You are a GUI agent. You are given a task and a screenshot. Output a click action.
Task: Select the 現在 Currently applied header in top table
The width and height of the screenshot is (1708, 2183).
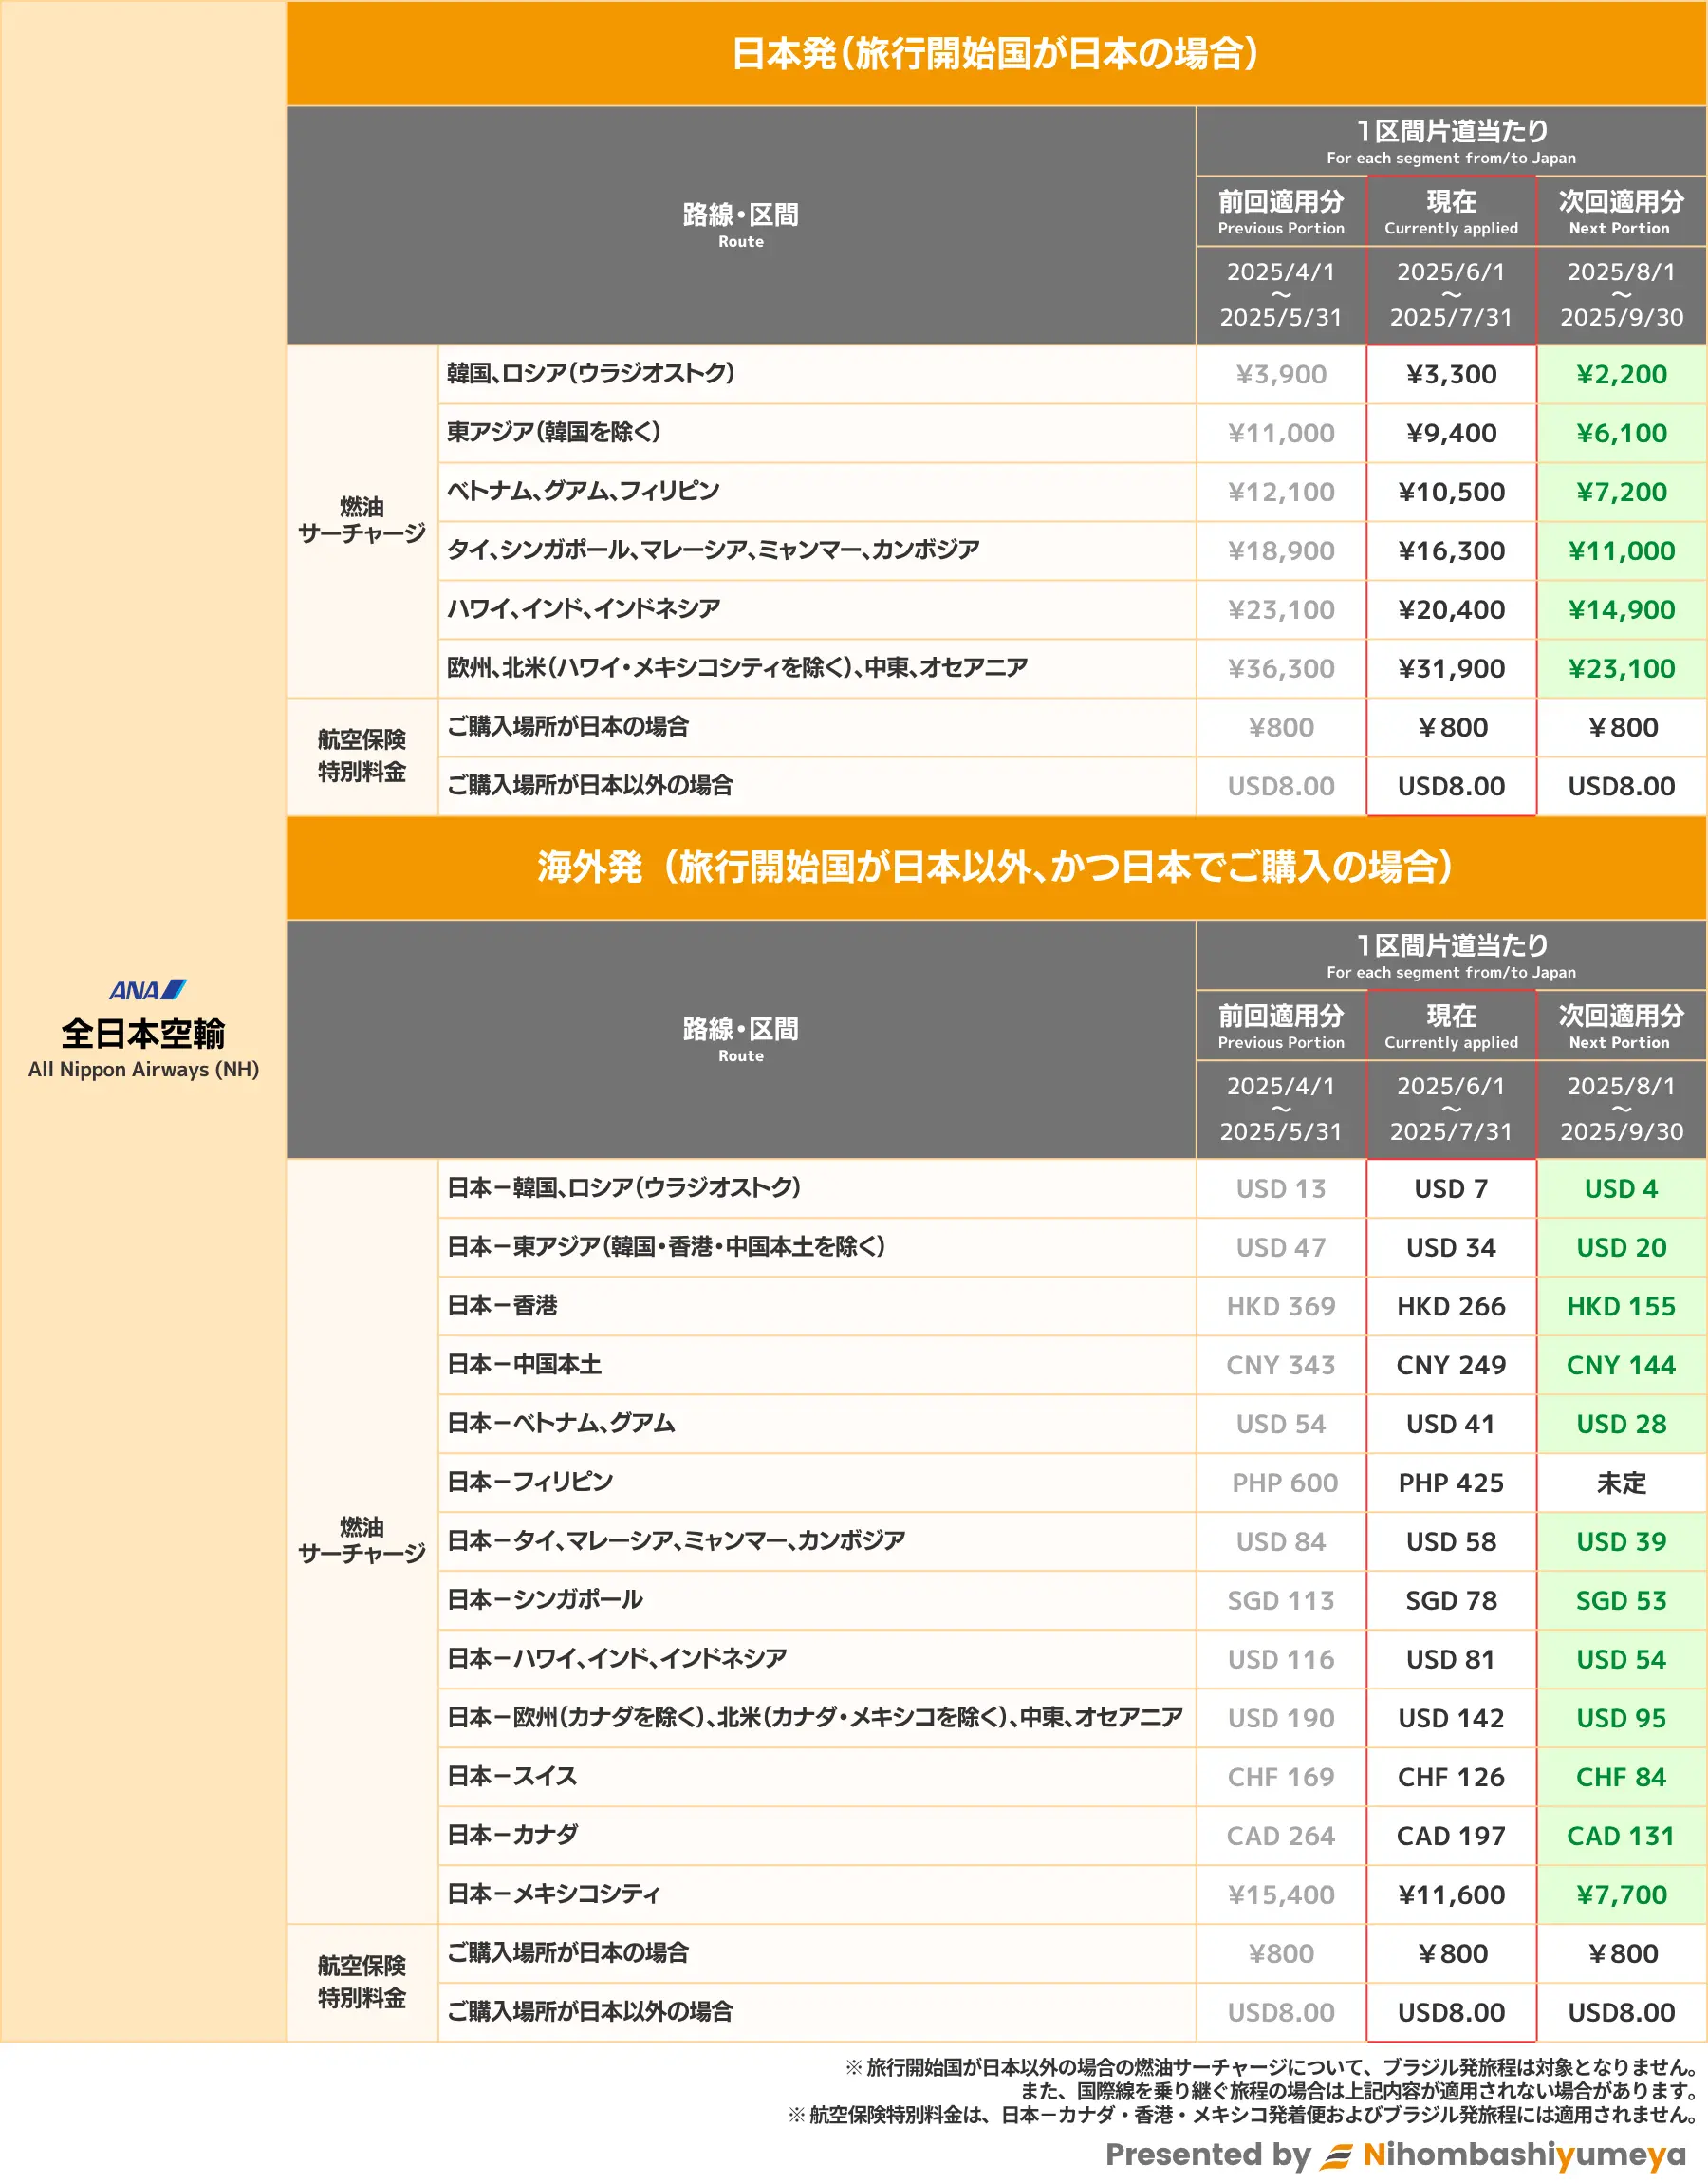tap(1451, 212)
